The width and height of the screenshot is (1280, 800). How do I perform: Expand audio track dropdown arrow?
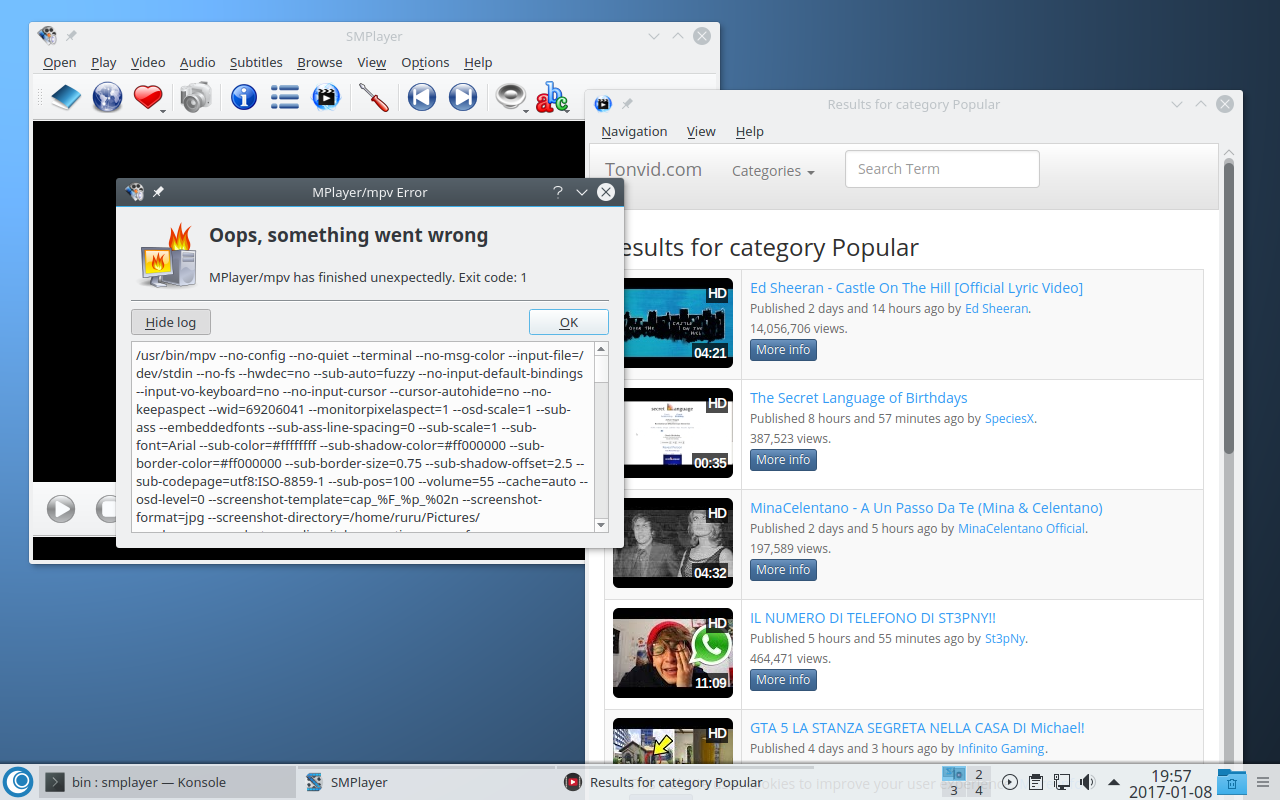[x=527, y=110]
